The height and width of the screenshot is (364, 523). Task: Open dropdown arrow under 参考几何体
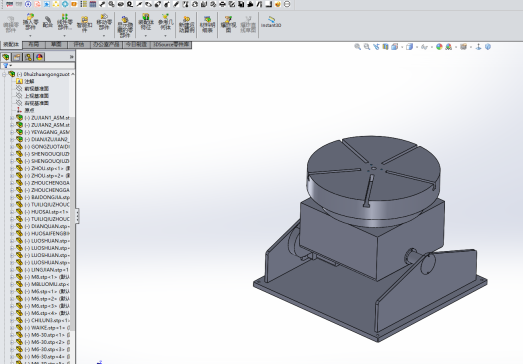(165, 36)
